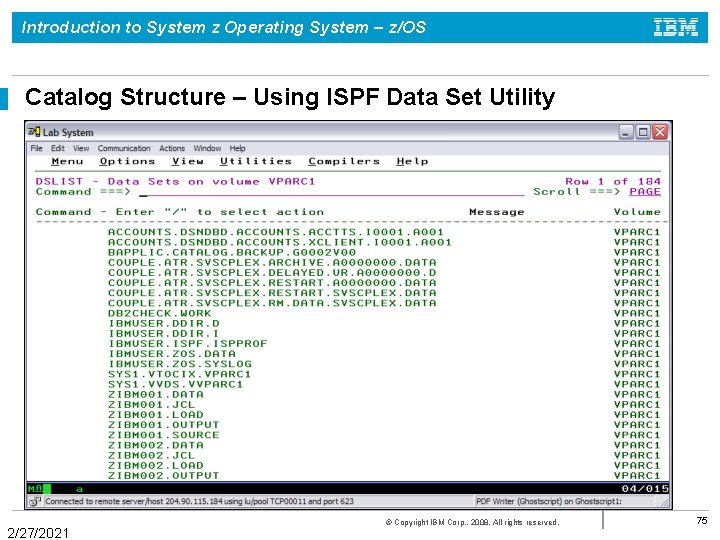Viewport: 720px width, 540px height.
Task: Select ZIBM002.OUTPUT data set
Action: pyautogui.click(x=163, y=475)
